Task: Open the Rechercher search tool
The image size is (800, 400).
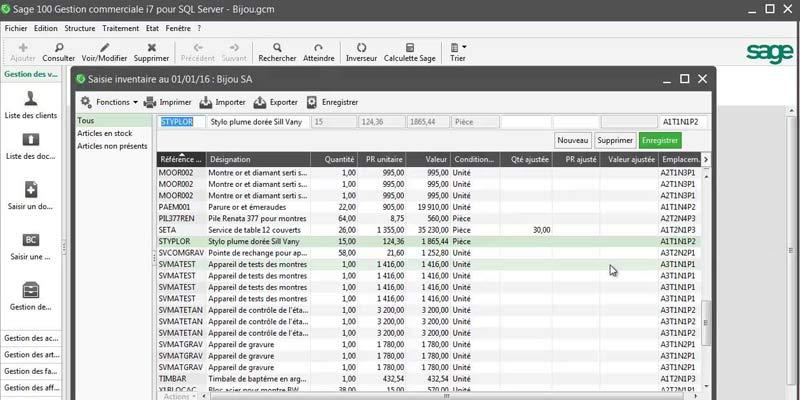Action: pos(277,47)
